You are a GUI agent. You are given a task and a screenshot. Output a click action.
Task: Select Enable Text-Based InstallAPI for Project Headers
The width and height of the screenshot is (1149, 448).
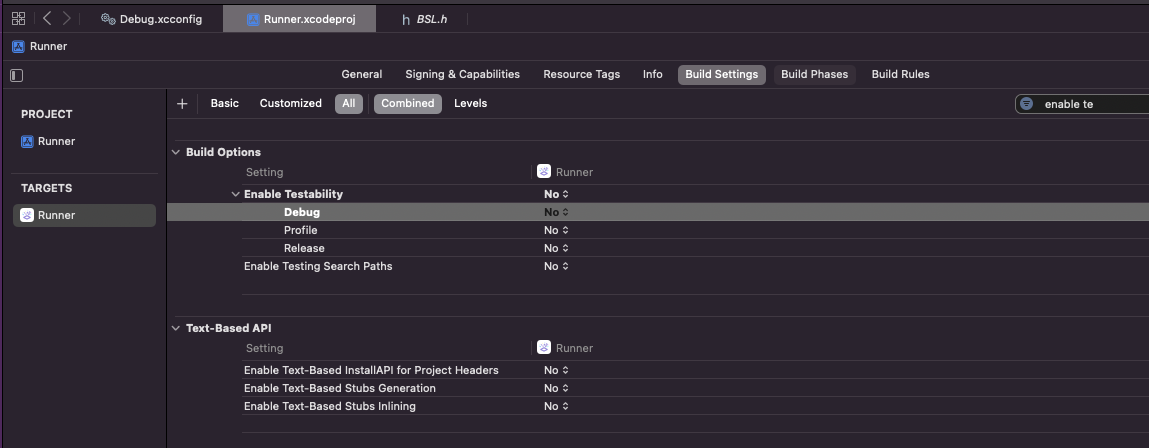point(372,370)
